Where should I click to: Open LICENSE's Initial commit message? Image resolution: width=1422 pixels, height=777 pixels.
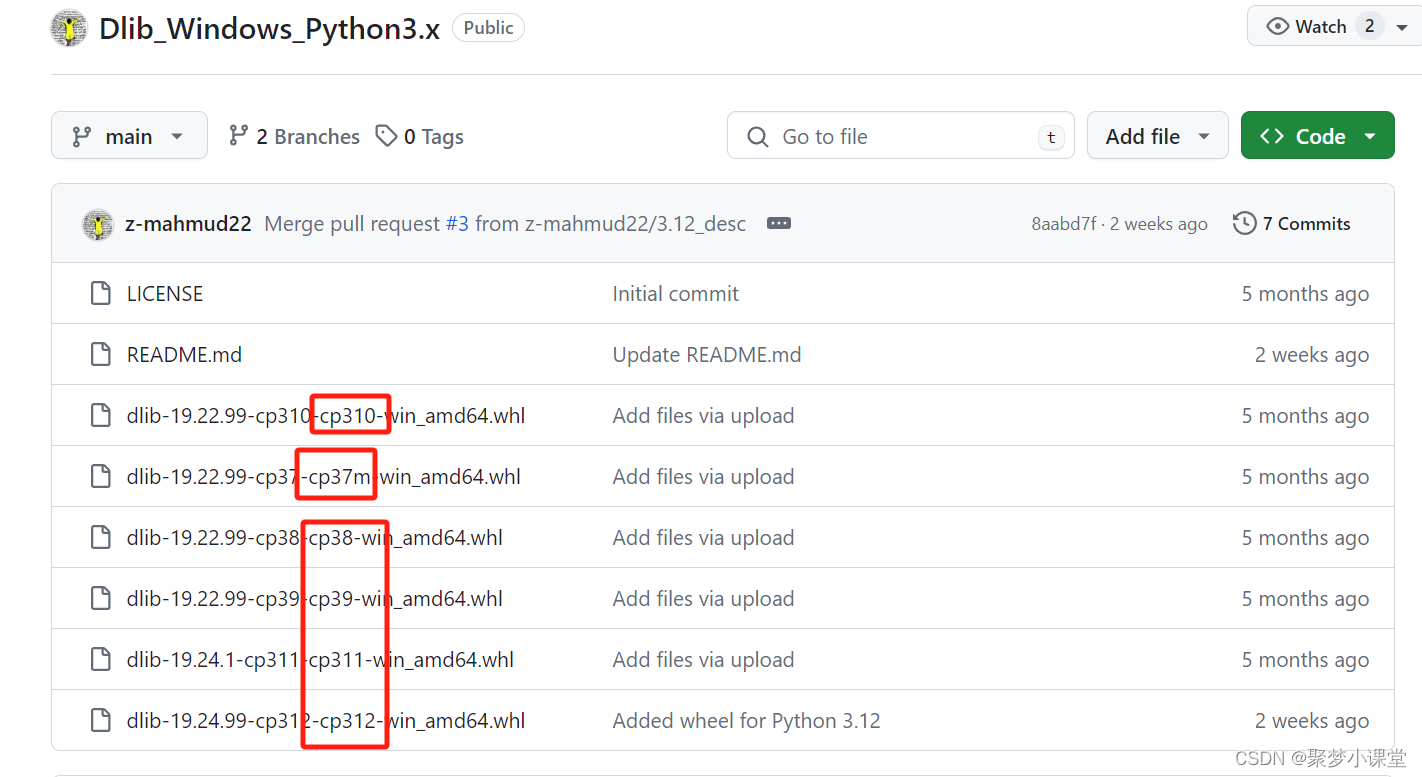pos(676,293)
